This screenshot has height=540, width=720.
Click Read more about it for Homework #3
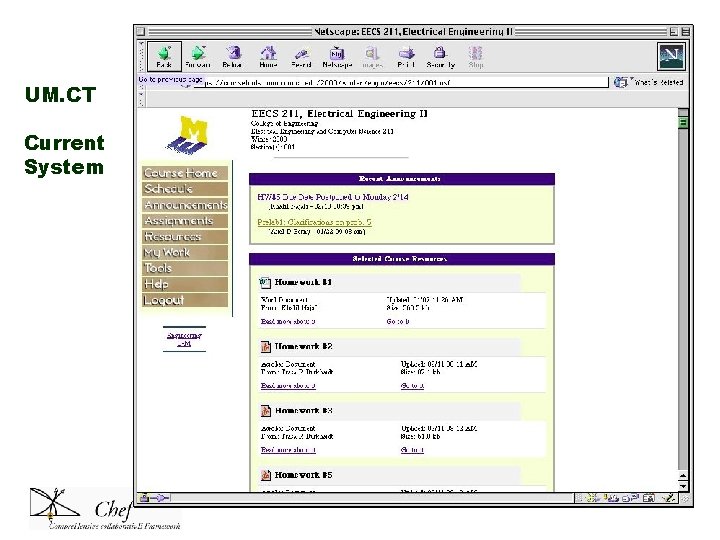[288, 450]
